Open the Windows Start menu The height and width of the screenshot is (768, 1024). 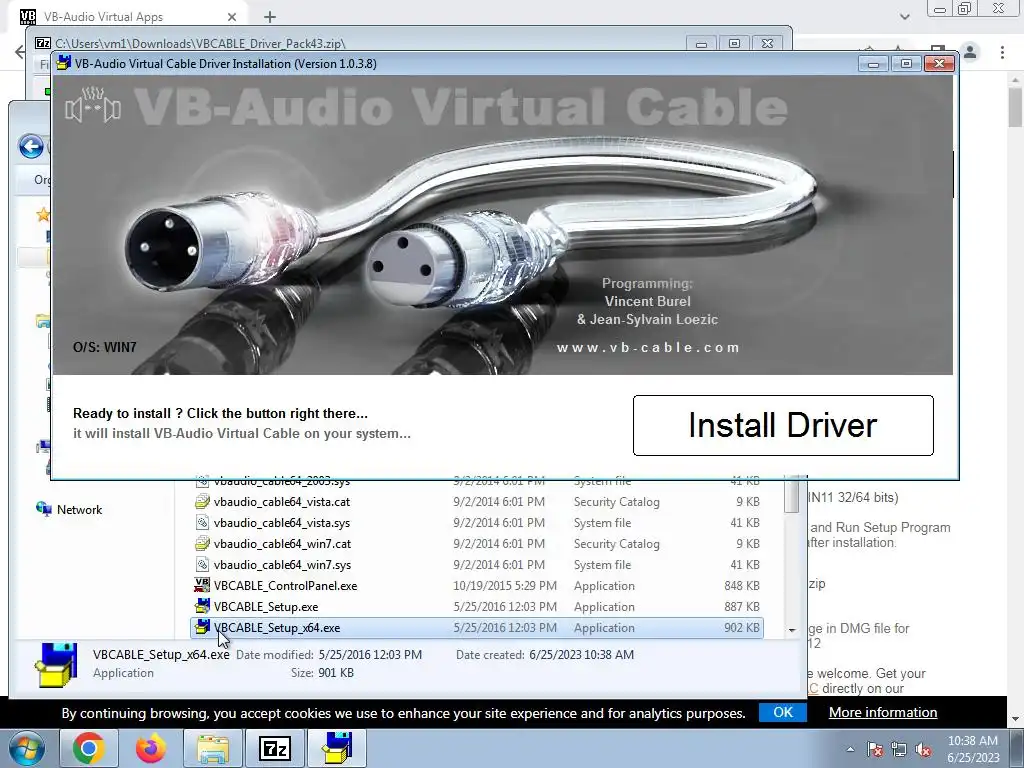click(x=26, y=748)
